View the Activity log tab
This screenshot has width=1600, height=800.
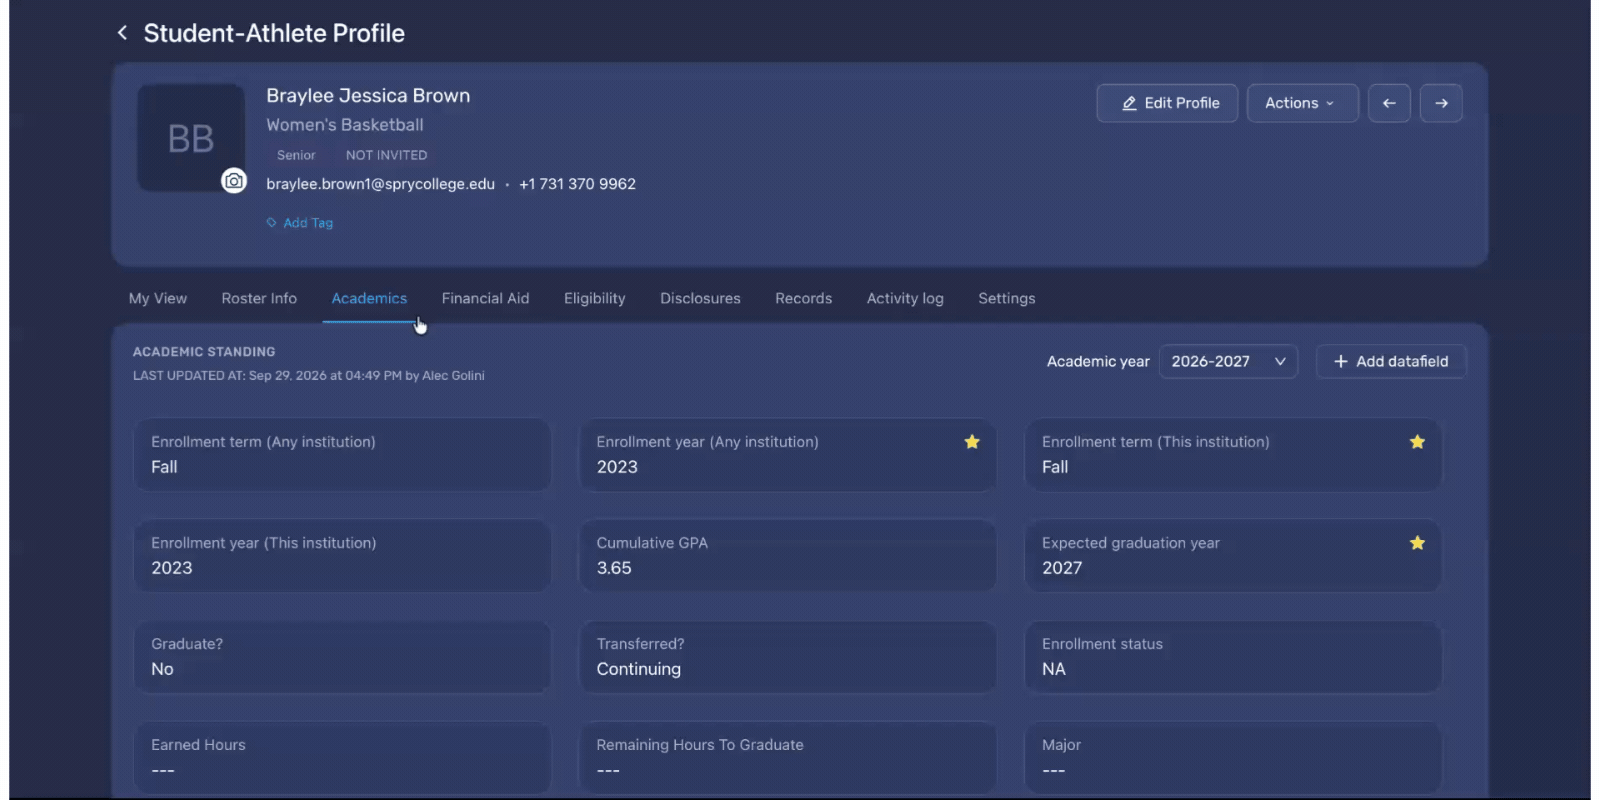905,298
